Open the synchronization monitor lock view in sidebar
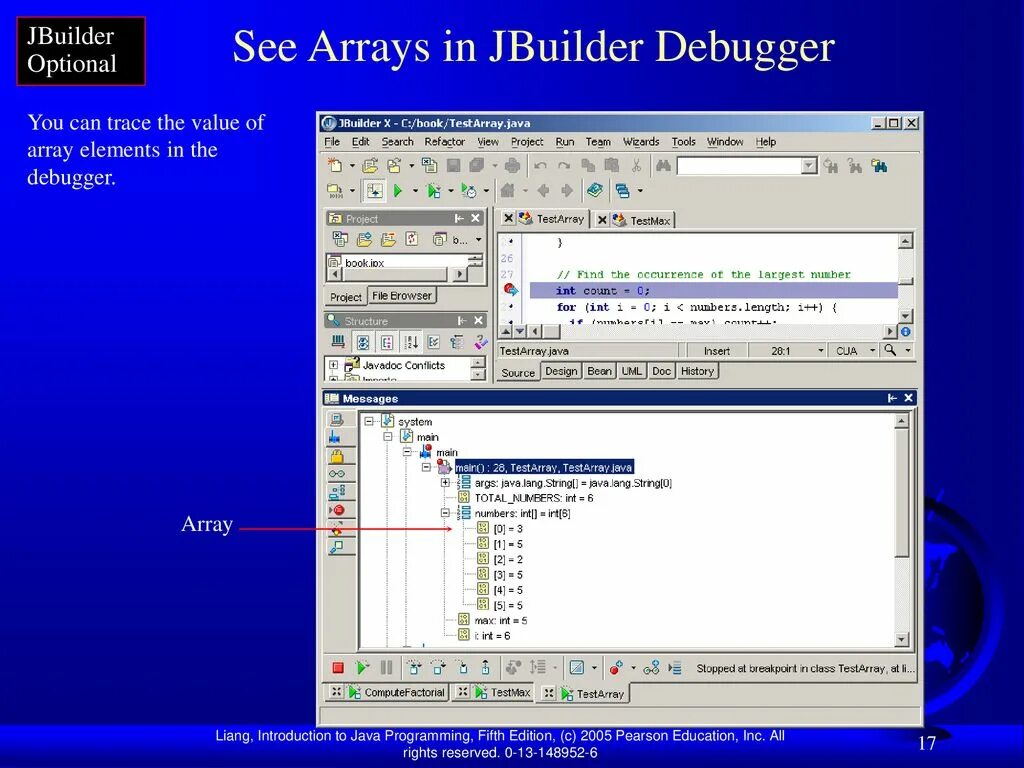Screen dimensions: 1024x768 (x=338, y=456)
